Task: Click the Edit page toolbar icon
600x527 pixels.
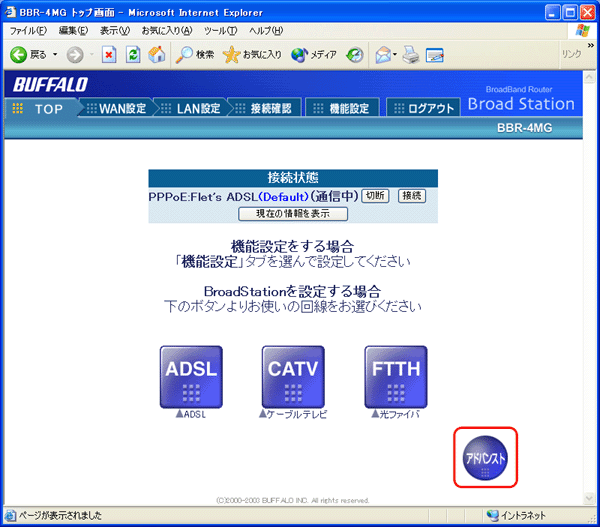Action: (x=435, y=55)
